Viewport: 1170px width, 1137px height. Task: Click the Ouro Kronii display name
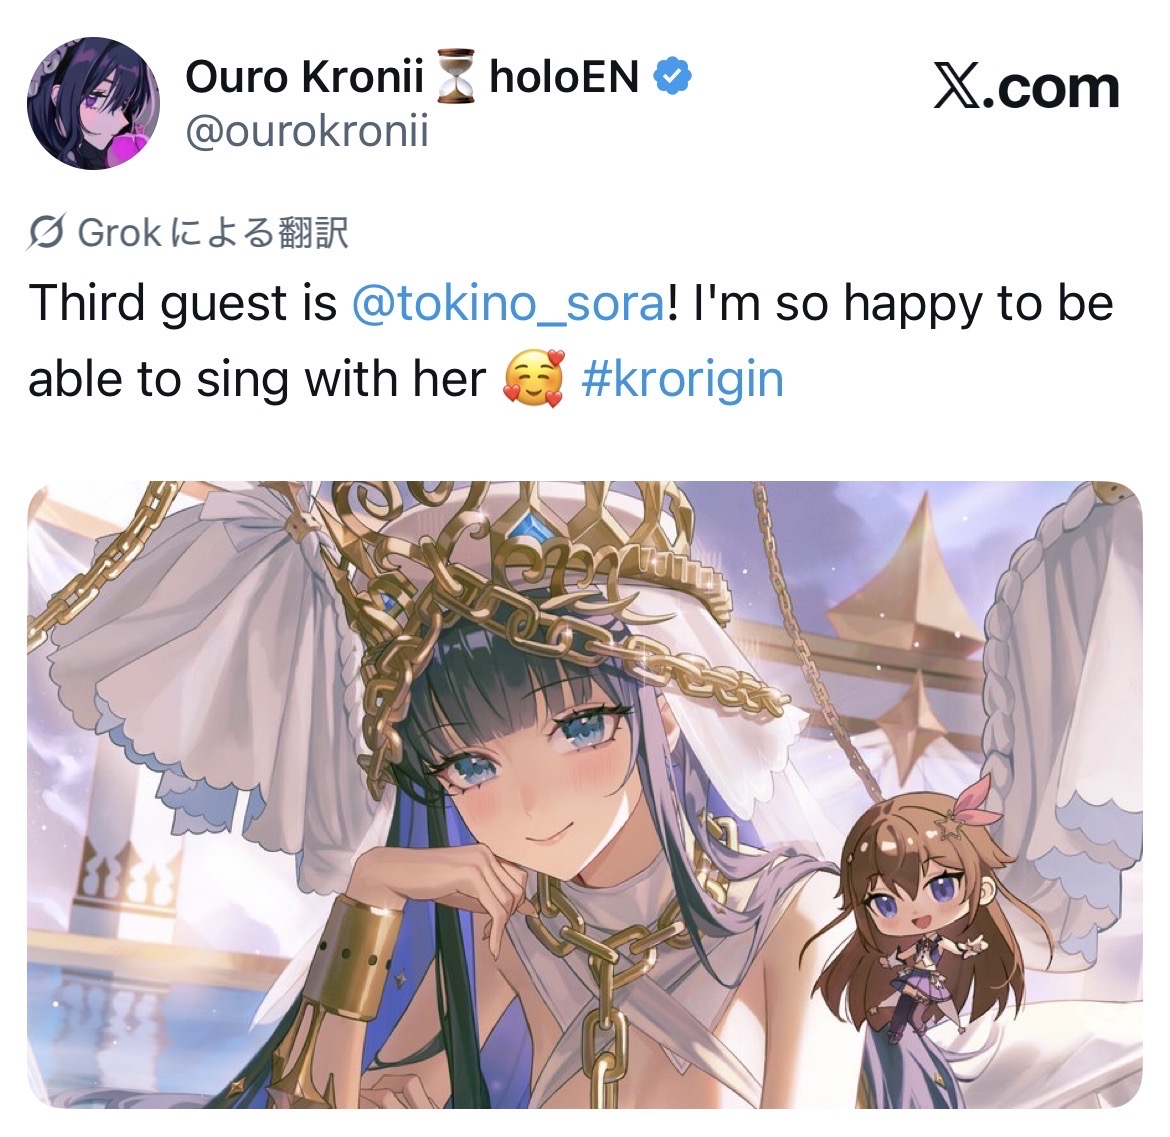tap(304, 76)
